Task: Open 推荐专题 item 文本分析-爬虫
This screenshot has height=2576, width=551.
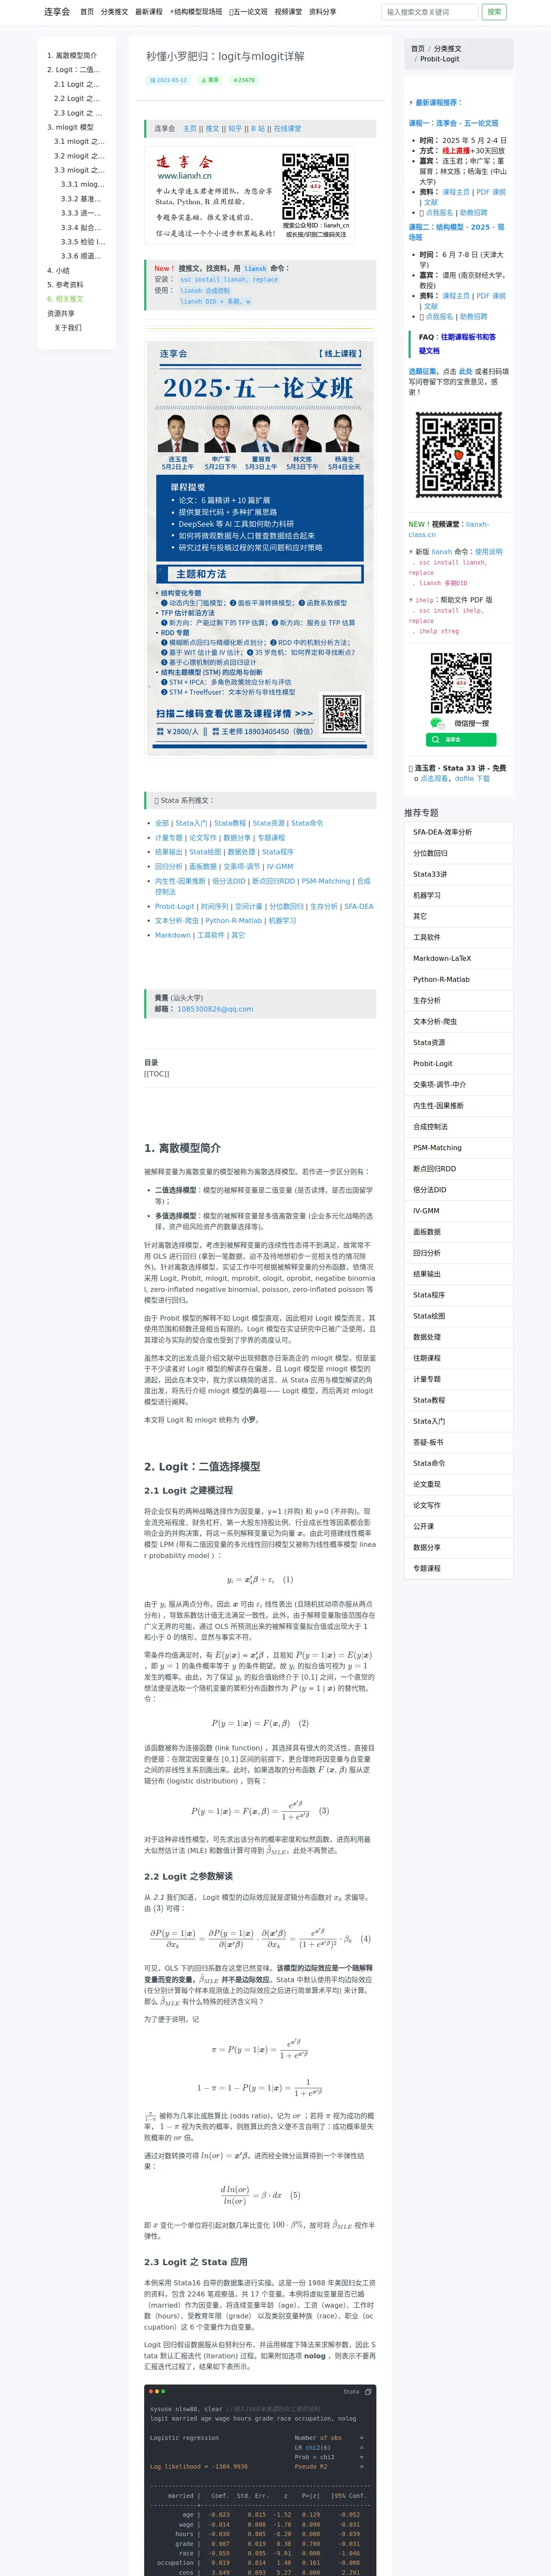Action: 459,1021
